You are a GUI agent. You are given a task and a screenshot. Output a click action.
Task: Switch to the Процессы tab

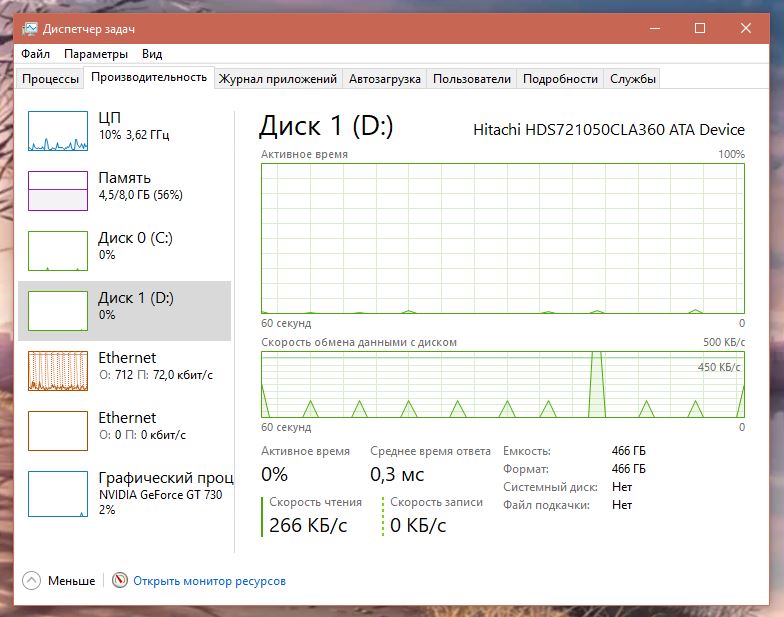pos(50,79)
